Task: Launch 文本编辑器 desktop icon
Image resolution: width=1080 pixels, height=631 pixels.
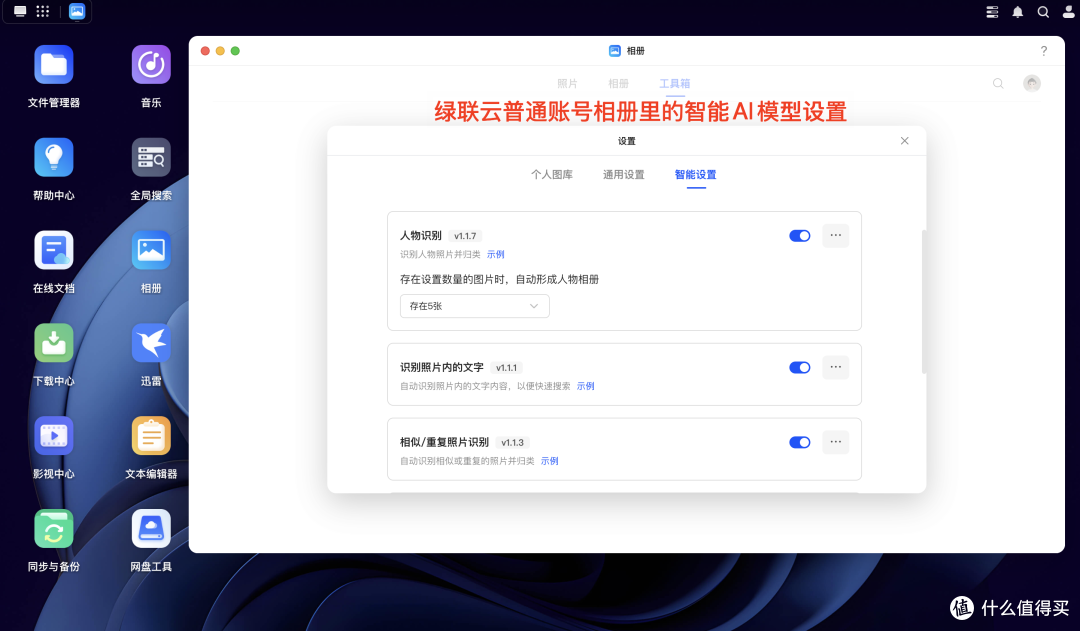Action: tap(151, 437)
